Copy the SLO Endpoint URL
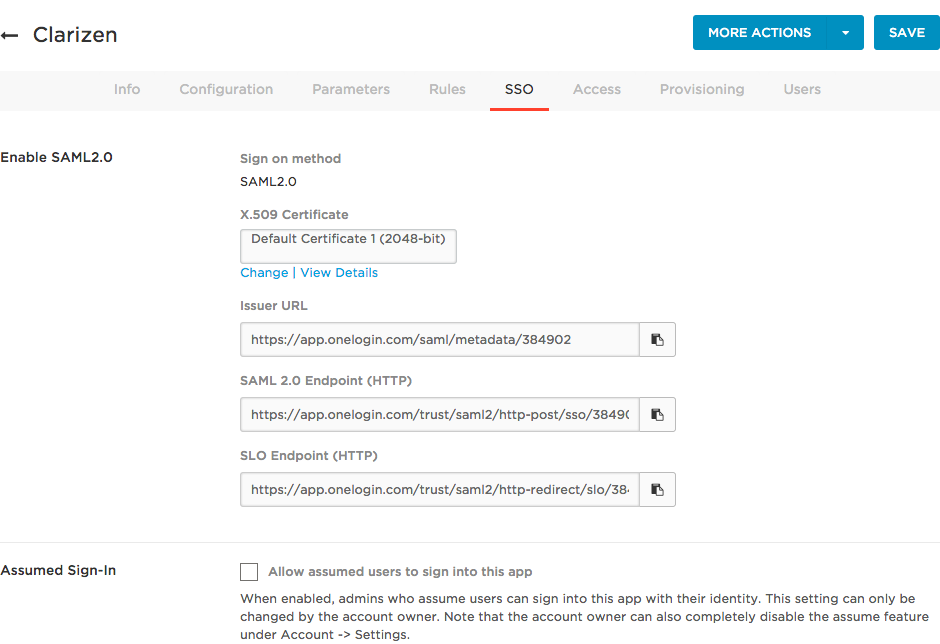940x644 pixels. tap(657, 489)
